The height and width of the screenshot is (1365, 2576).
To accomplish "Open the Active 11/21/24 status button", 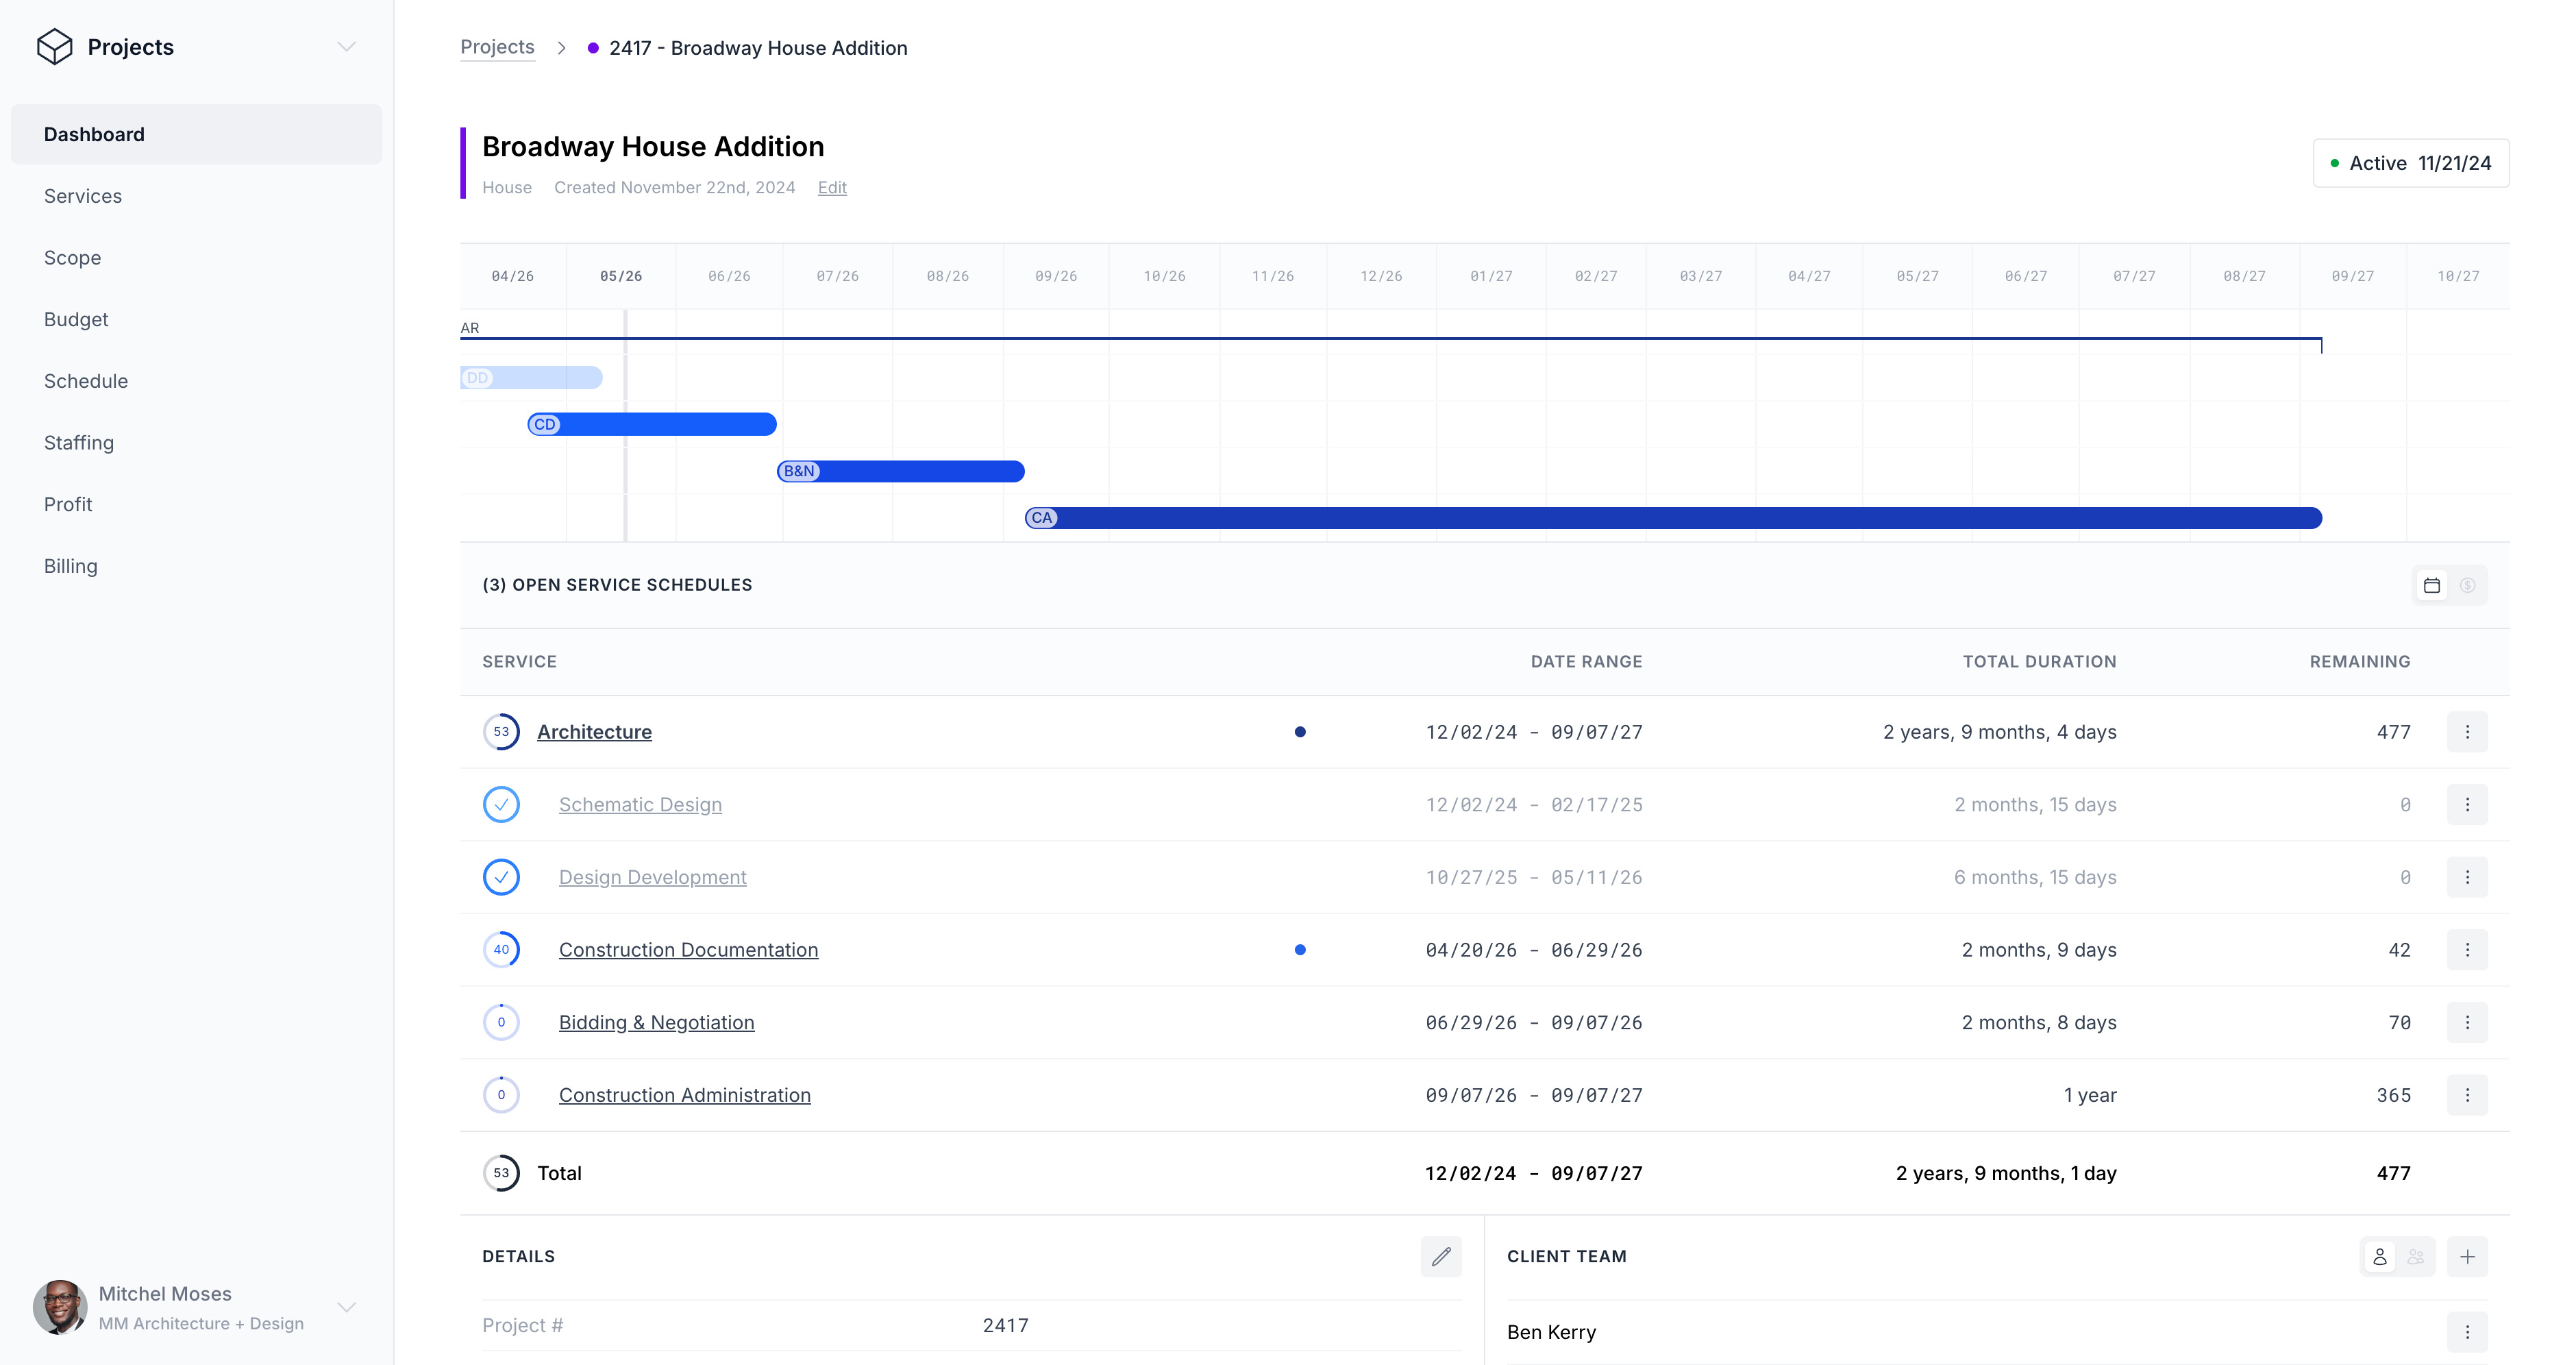I will click(2411, 163).
